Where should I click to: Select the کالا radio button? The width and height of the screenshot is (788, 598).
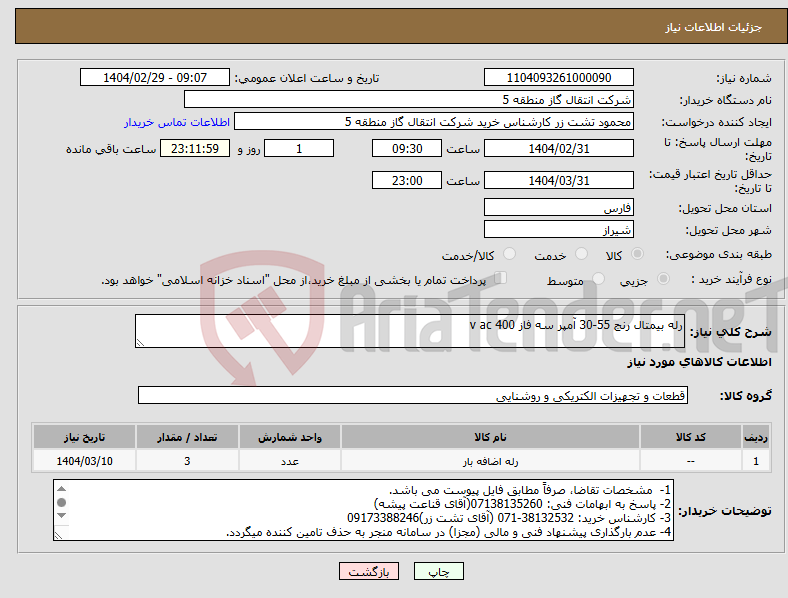637,254
